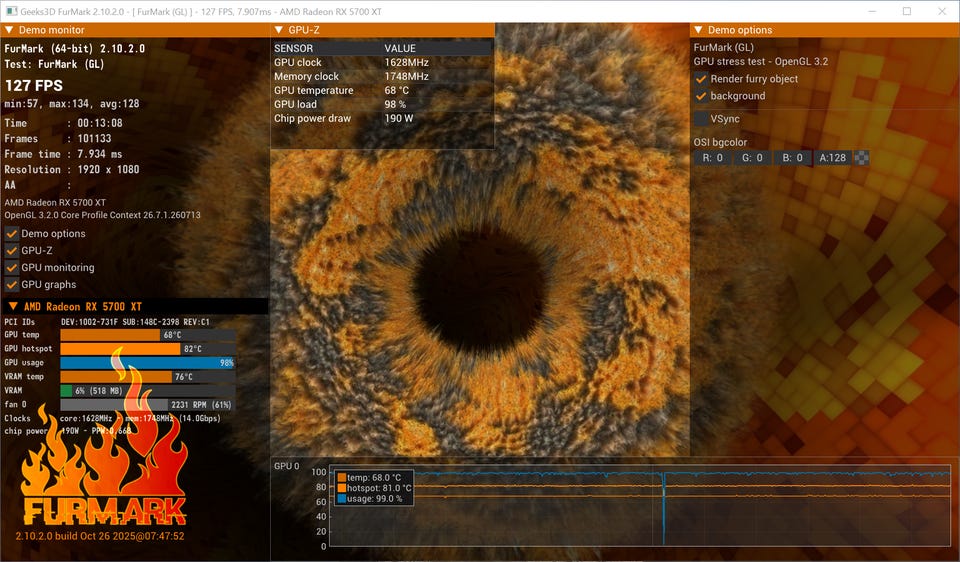Collapse the GPU-Z panel triangle
The width and height of the screenshot is (960, 562).
(x=279, y=30)
